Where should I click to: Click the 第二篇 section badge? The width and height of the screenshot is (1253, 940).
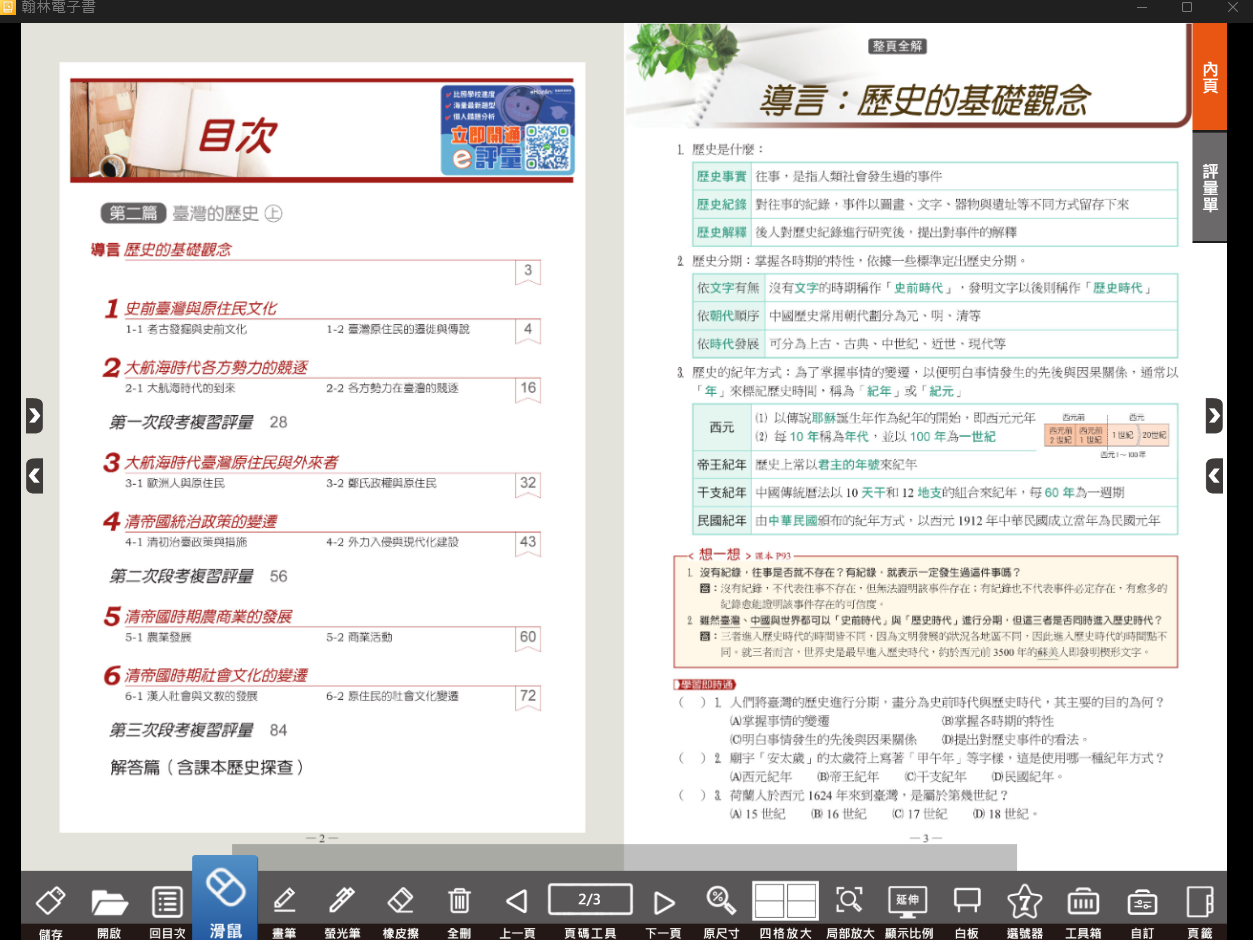click(134, 214)
